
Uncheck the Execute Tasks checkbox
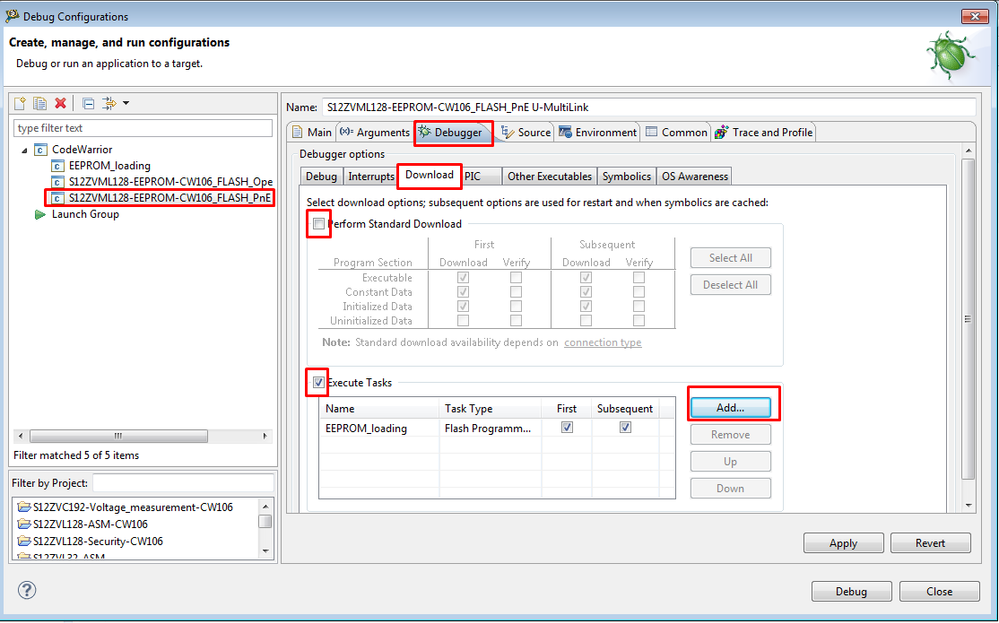coord(316,382)
